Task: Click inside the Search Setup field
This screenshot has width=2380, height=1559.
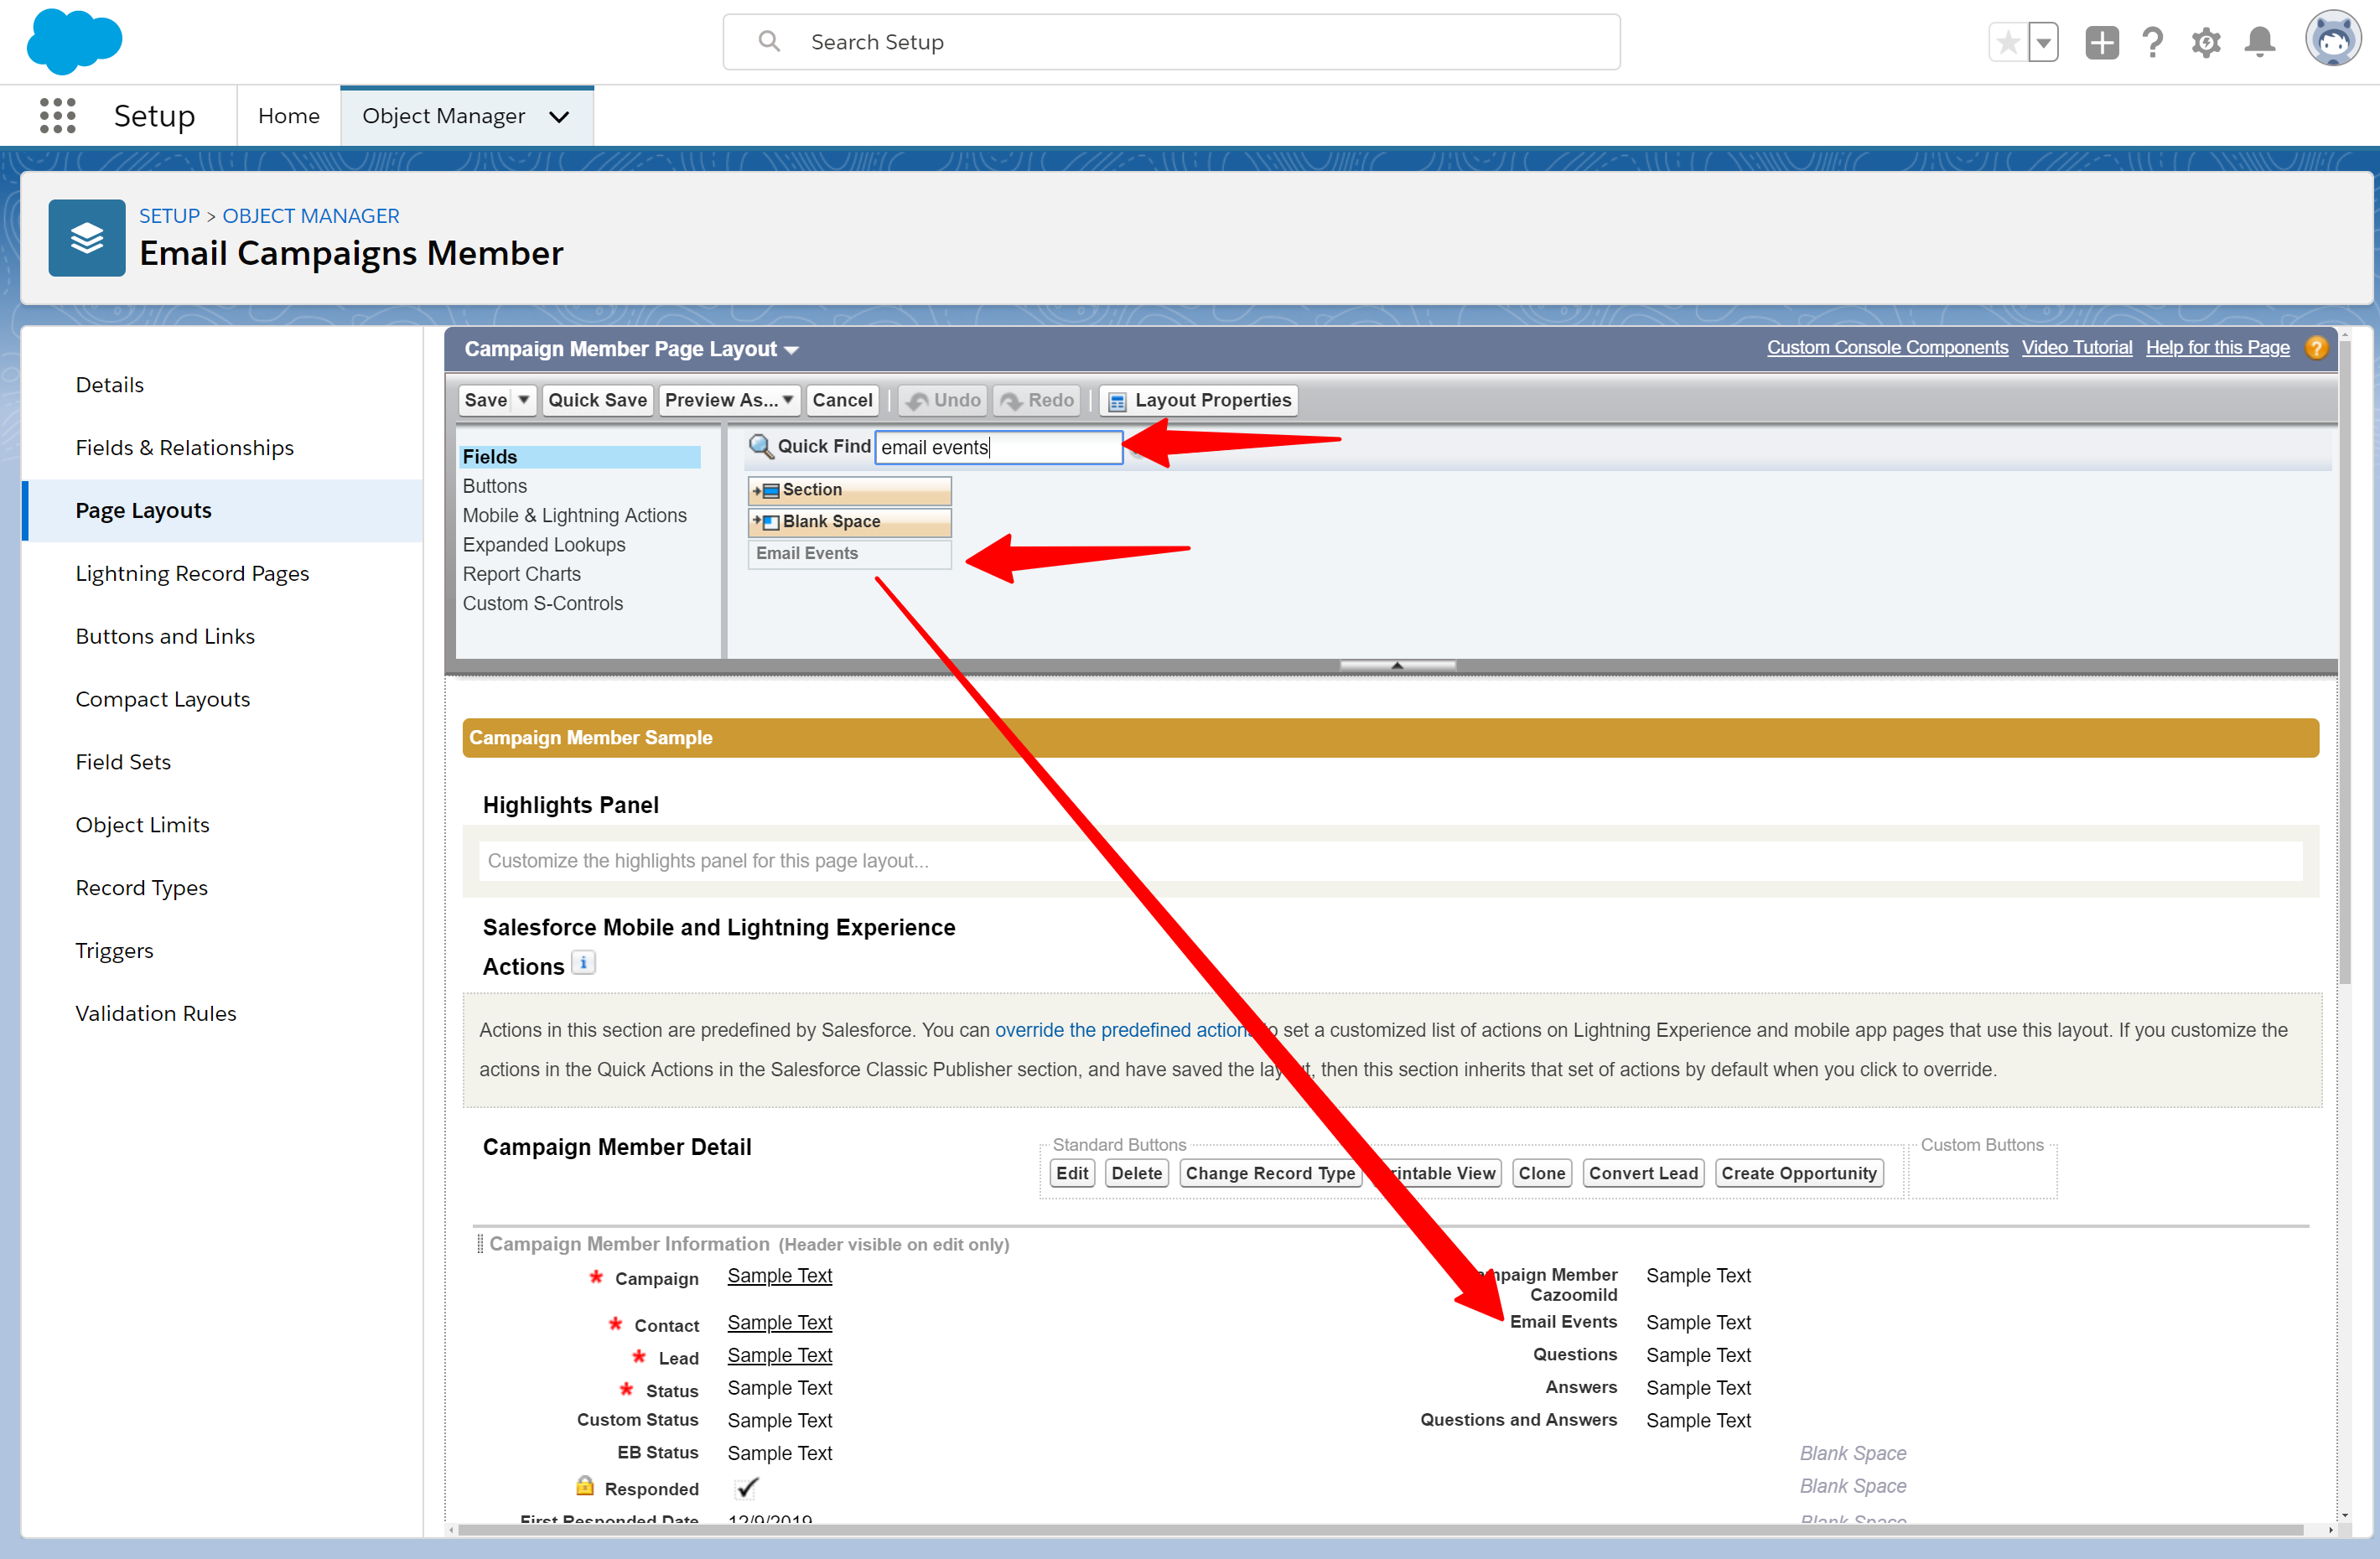Action: 1171,42
